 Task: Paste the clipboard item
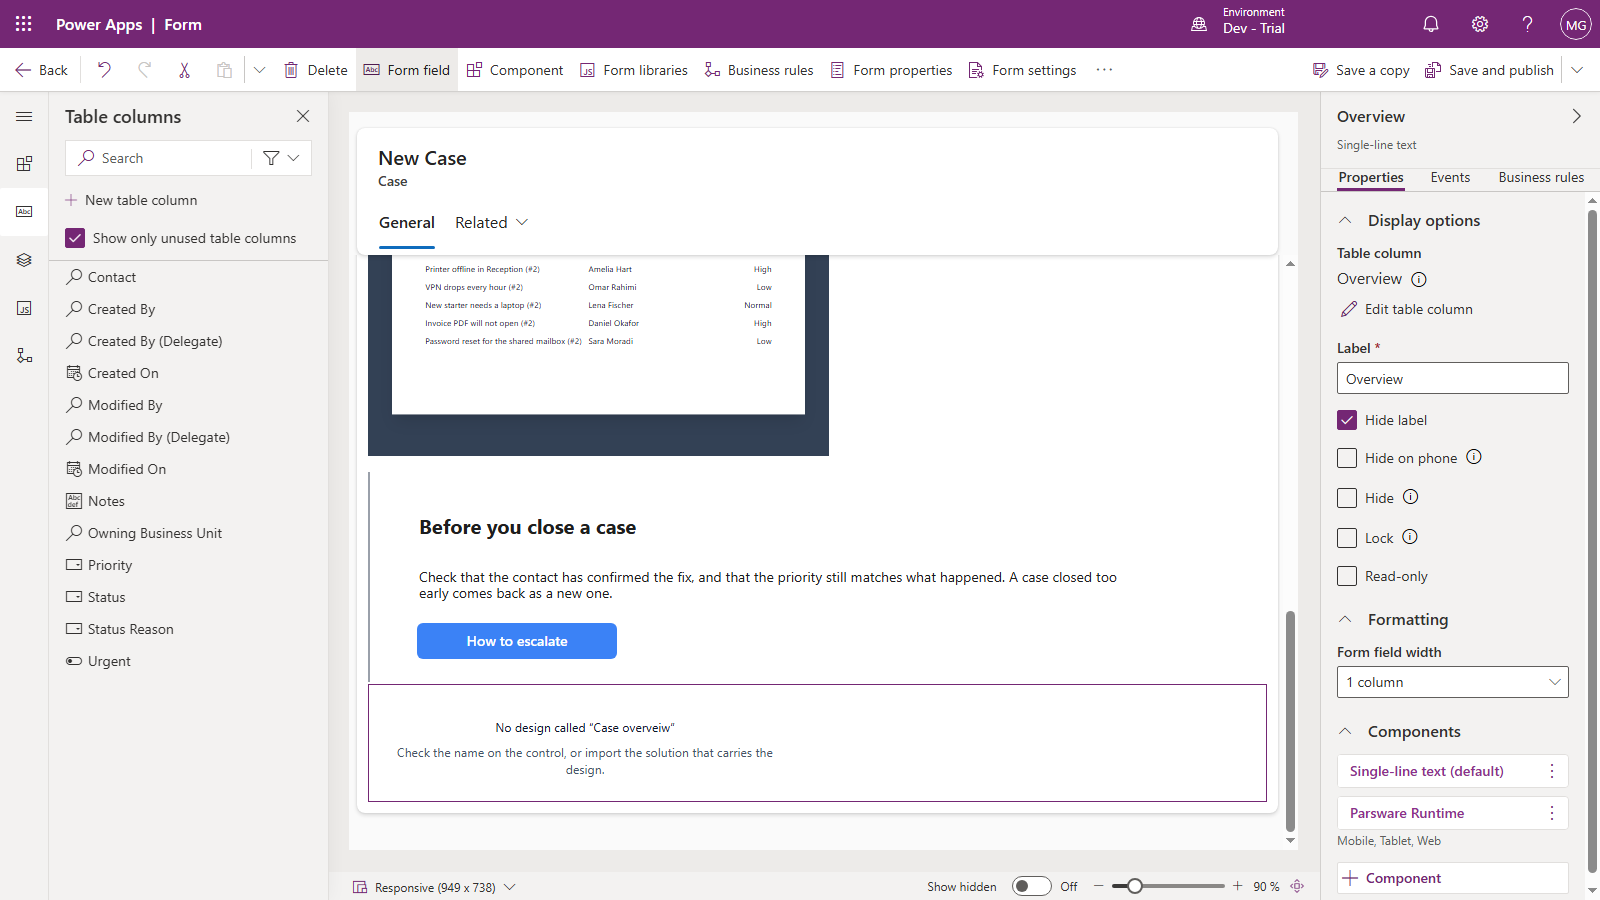[224, 70]
